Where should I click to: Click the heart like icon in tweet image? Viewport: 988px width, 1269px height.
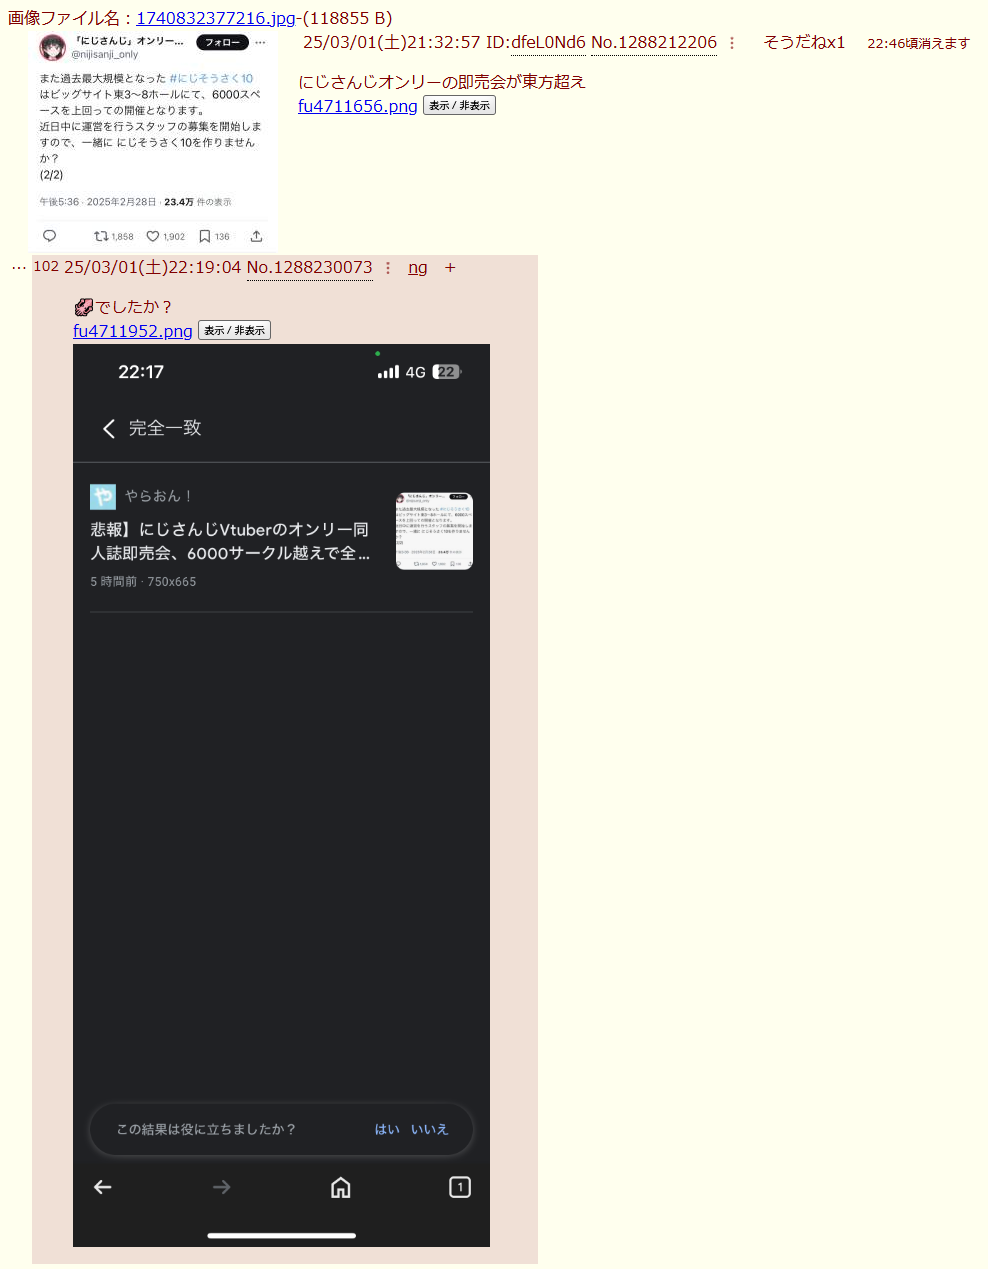153,237
